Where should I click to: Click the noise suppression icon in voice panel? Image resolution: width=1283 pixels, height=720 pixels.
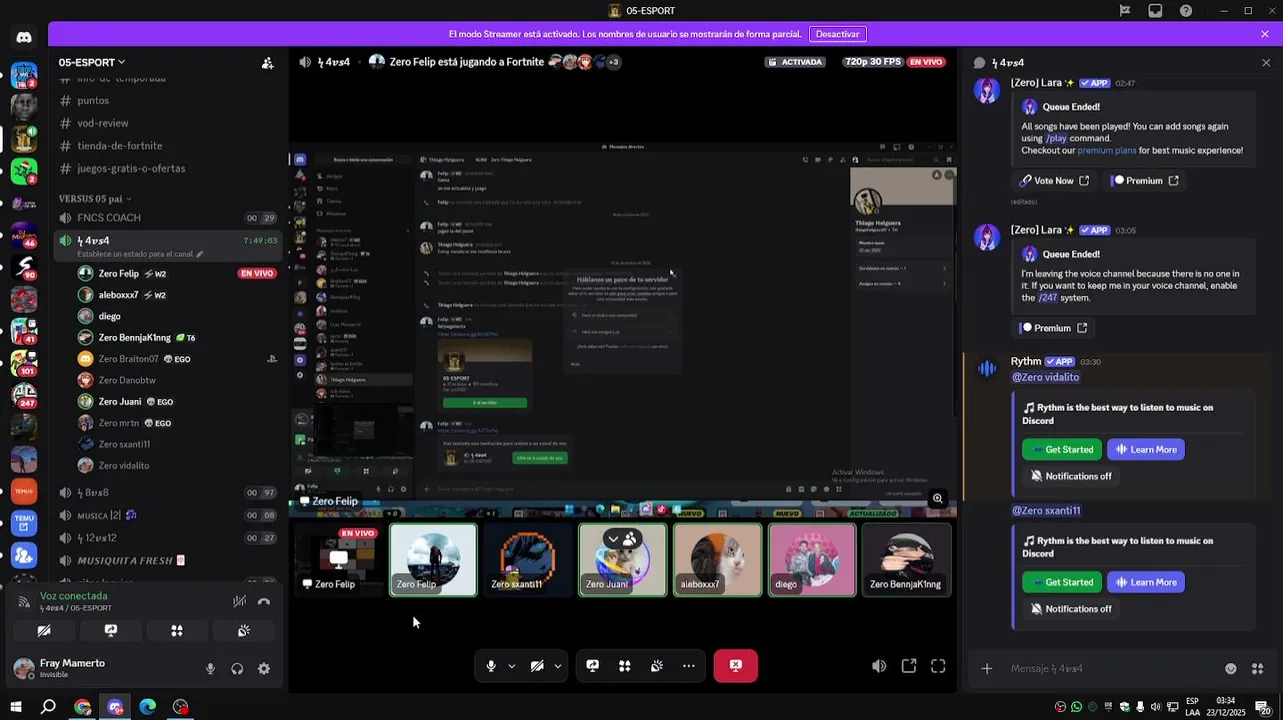pyautogui.click(x=239, y=601)
